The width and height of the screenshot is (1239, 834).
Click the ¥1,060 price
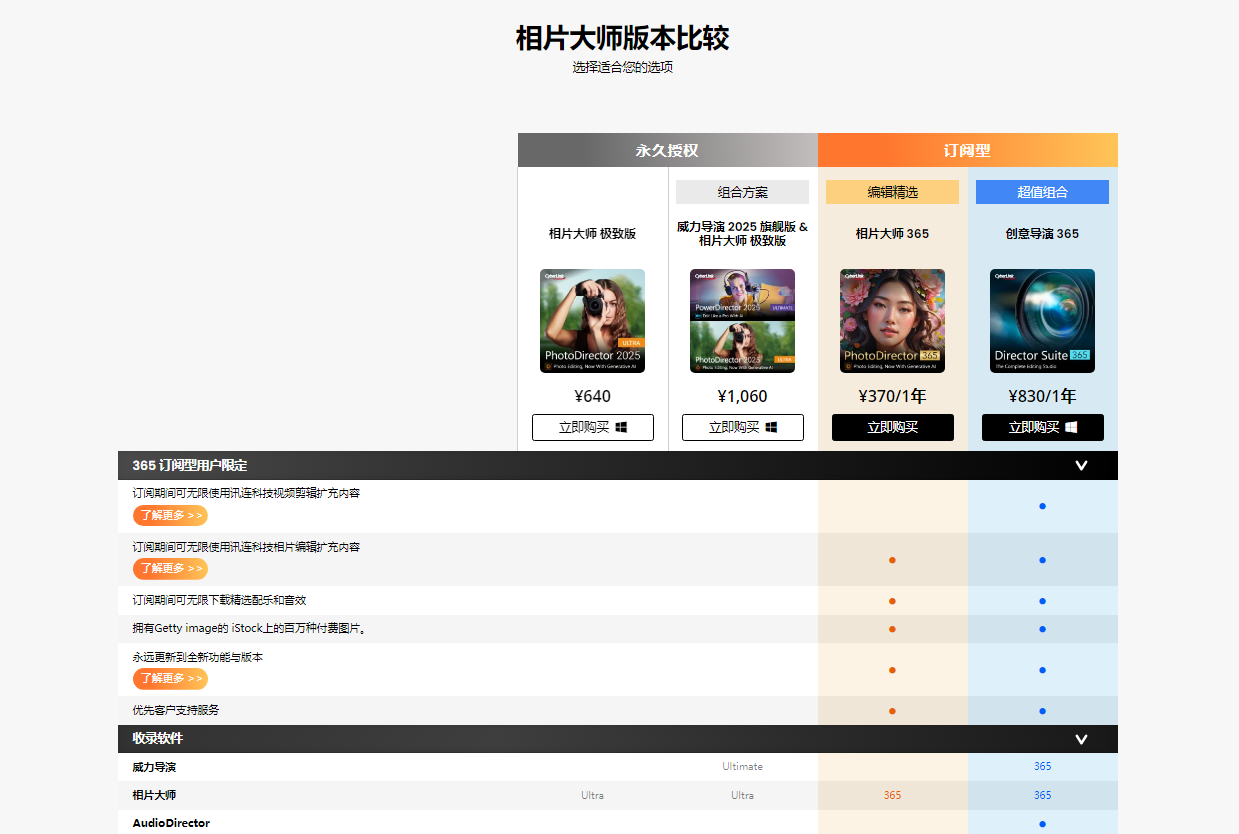(743, 396)
